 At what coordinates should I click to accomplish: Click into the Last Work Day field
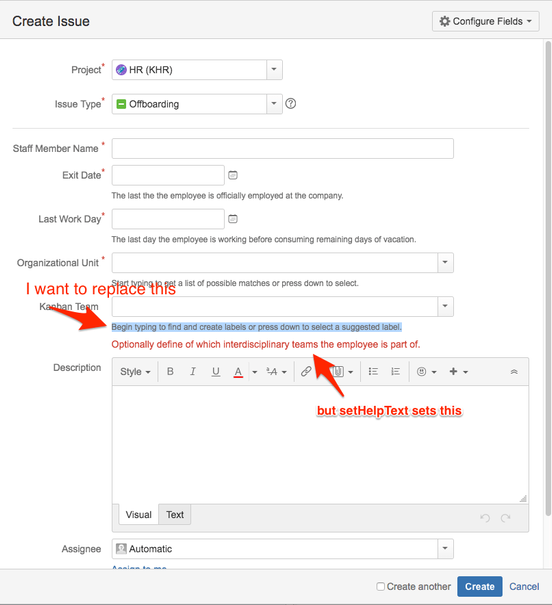(168, 219)
